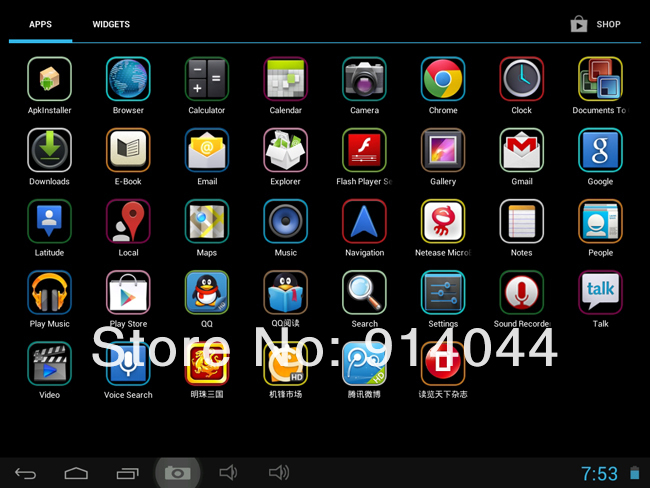Viewport: 650px width, 488px height.
Task: Open the Maps app
Action: point(207,221)
